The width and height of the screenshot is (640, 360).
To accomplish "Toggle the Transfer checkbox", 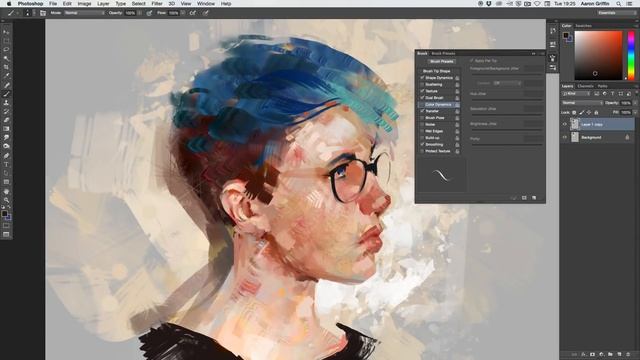I will (422, 111).
